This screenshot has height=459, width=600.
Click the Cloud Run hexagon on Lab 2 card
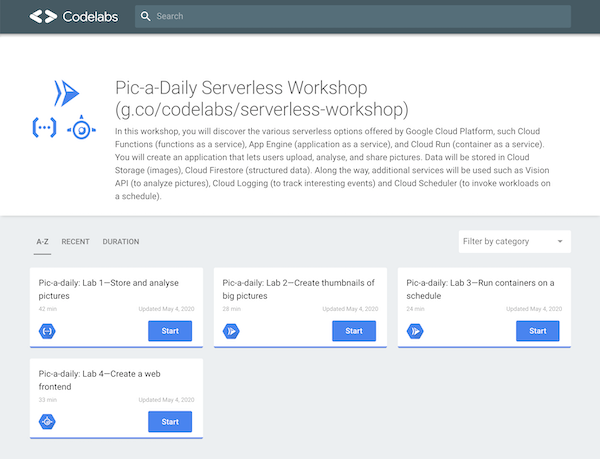(231, 331)
